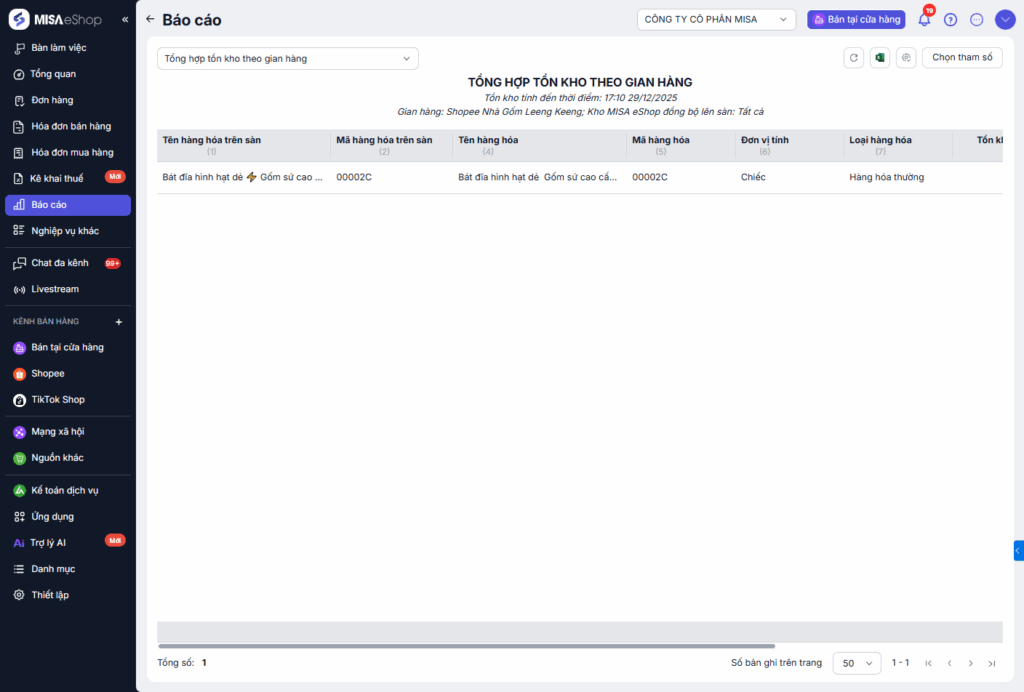Screen dimensions: 1024x692
Task: Go to previous page of results
Action: tap(950, 663)
